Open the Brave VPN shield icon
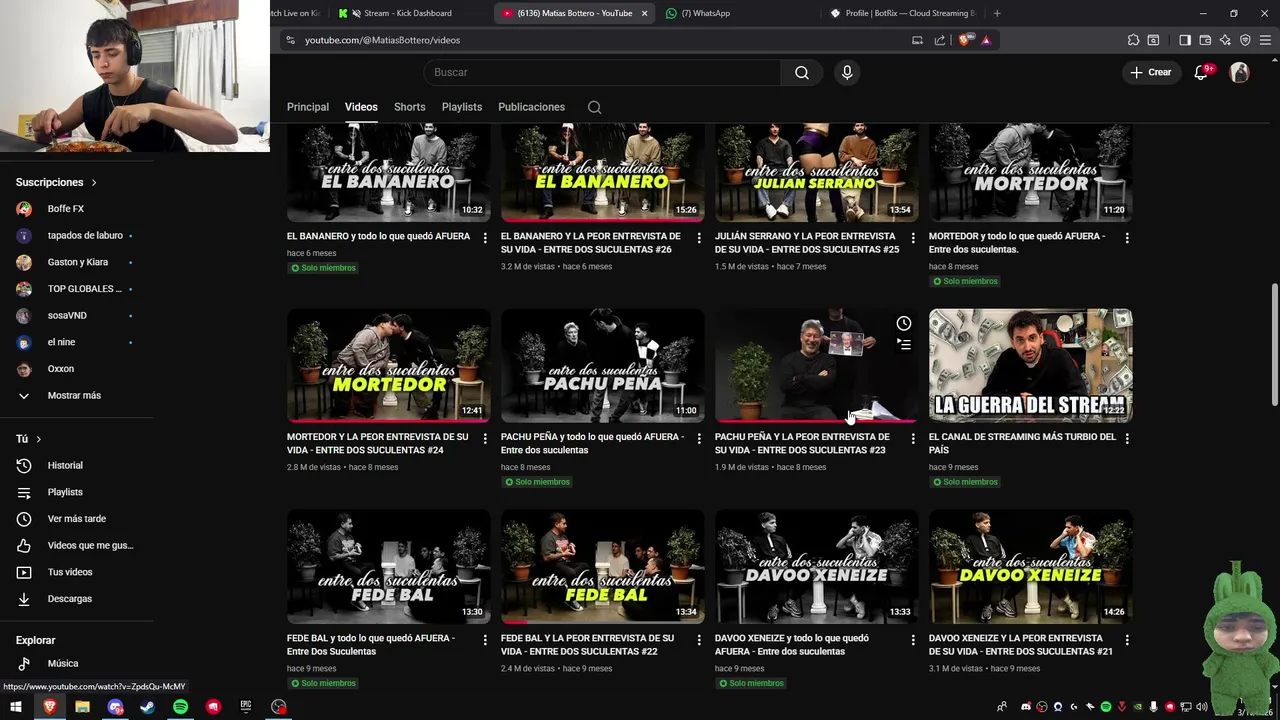1280x720 pixels. [x=1245, y=40]
